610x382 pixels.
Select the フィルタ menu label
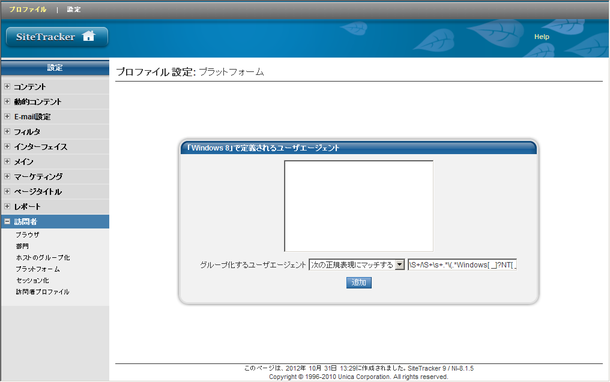[27, 132]
